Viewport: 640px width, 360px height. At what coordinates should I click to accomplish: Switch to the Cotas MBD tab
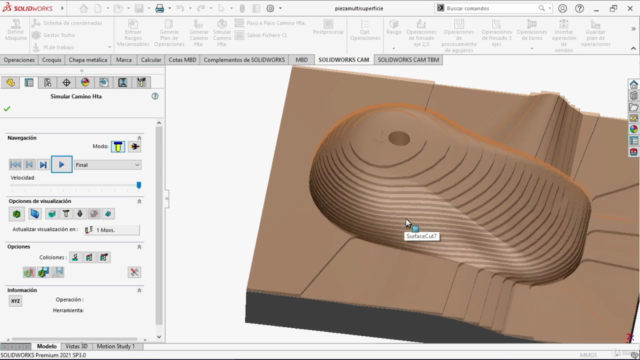point(182,60)
